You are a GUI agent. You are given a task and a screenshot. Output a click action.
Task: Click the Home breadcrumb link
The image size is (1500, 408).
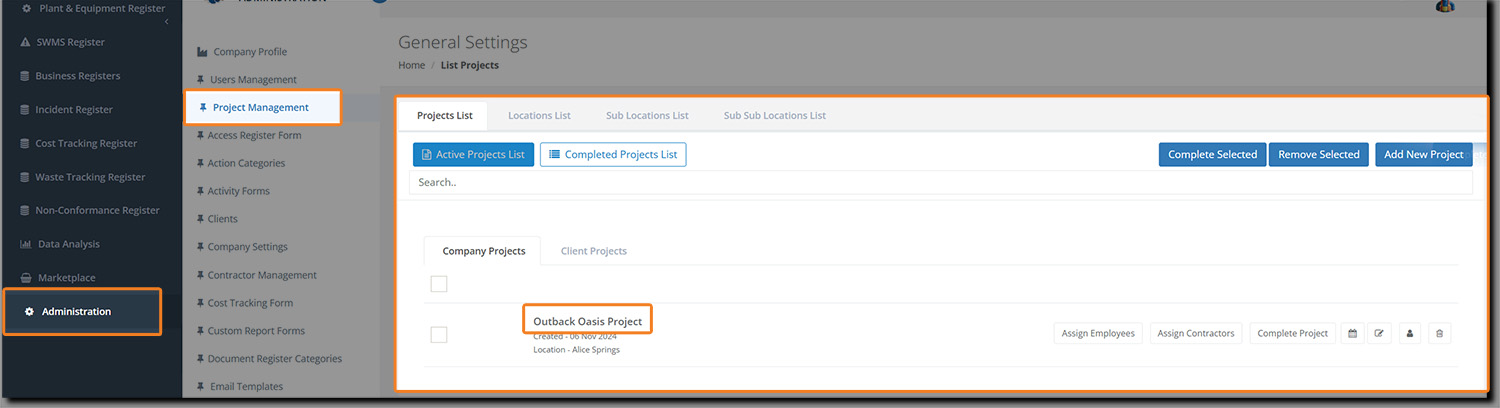(412, 65)
